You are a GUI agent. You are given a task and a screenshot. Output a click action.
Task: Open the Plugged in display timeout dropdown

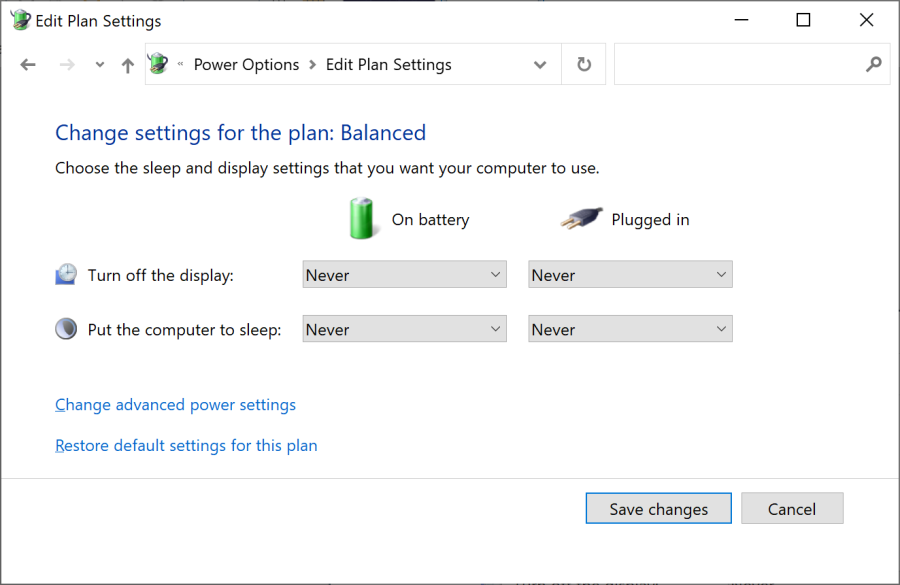(x=630, y=273)
